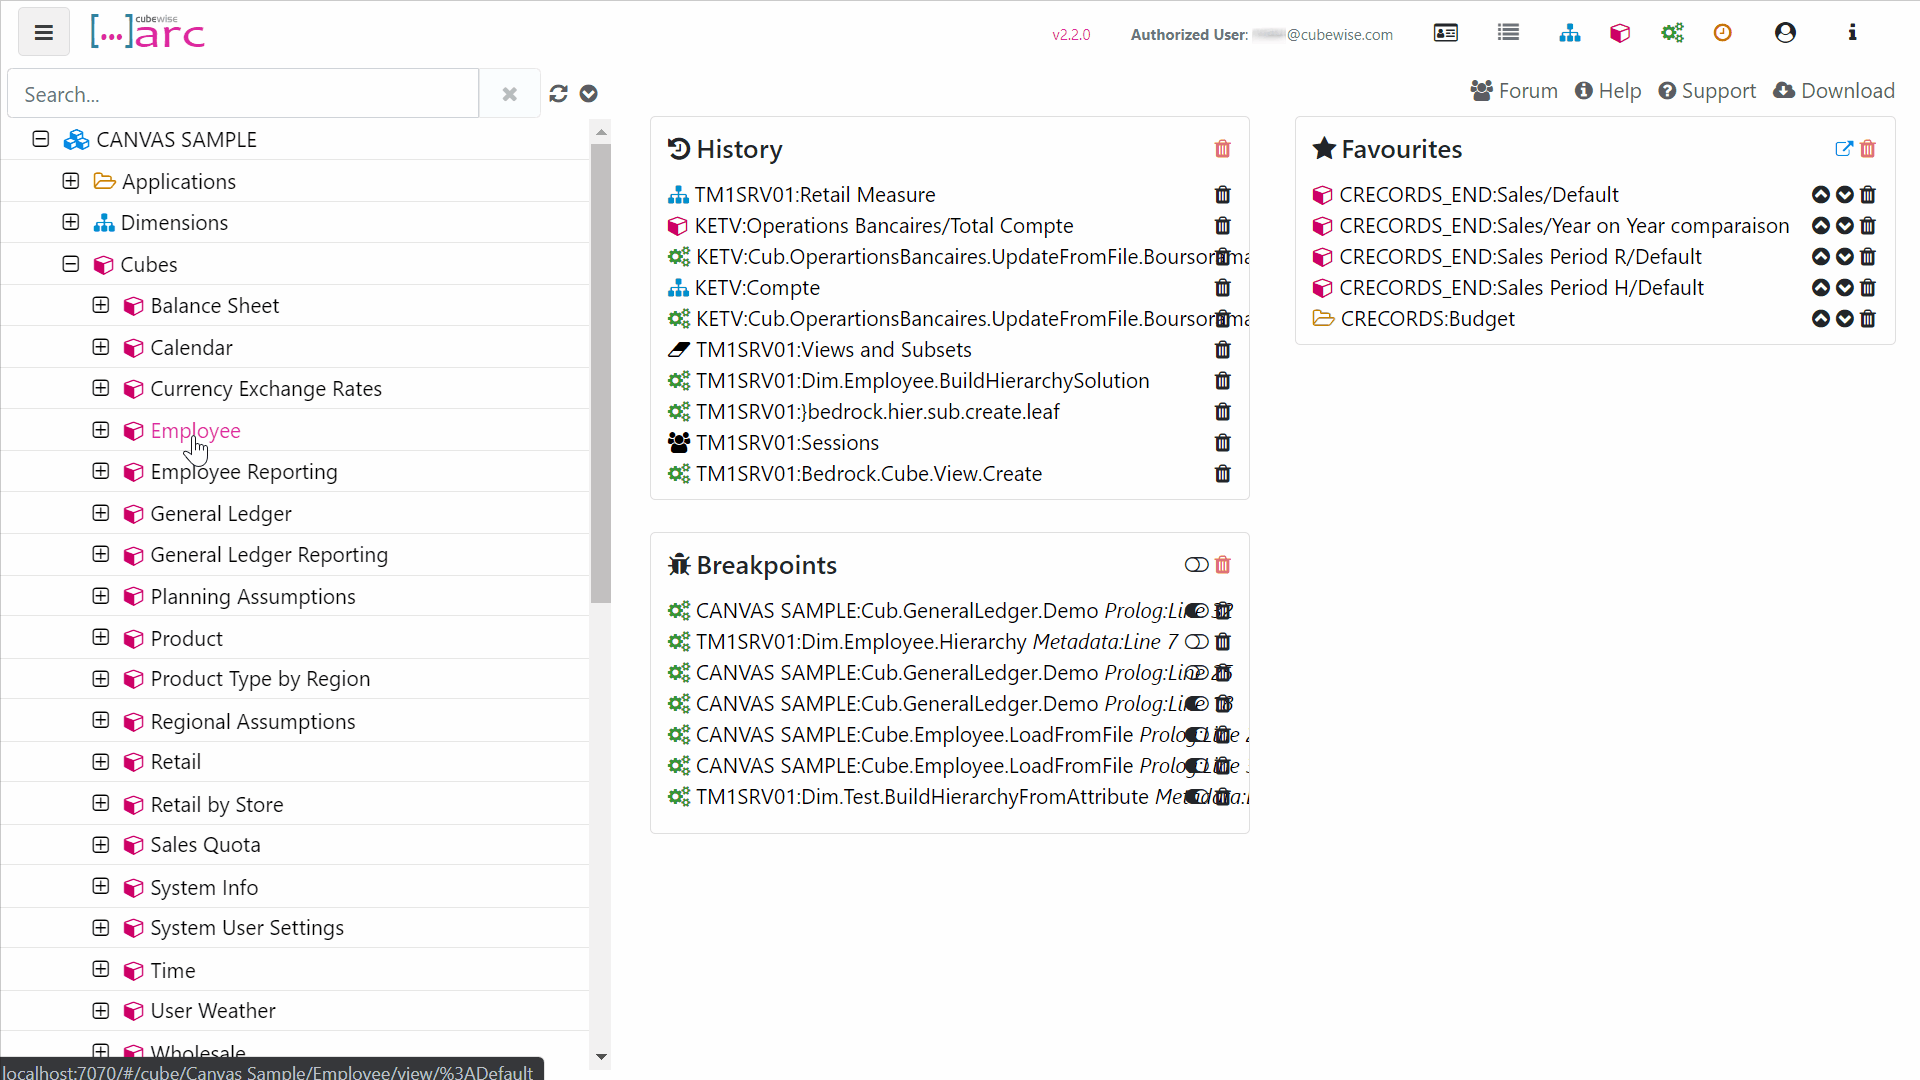The width and height of the screenshot is (1920, 1080).
Task: Delete the Views and Subsets history entry
Action: pyautogui.click(x=1222, y=350)
